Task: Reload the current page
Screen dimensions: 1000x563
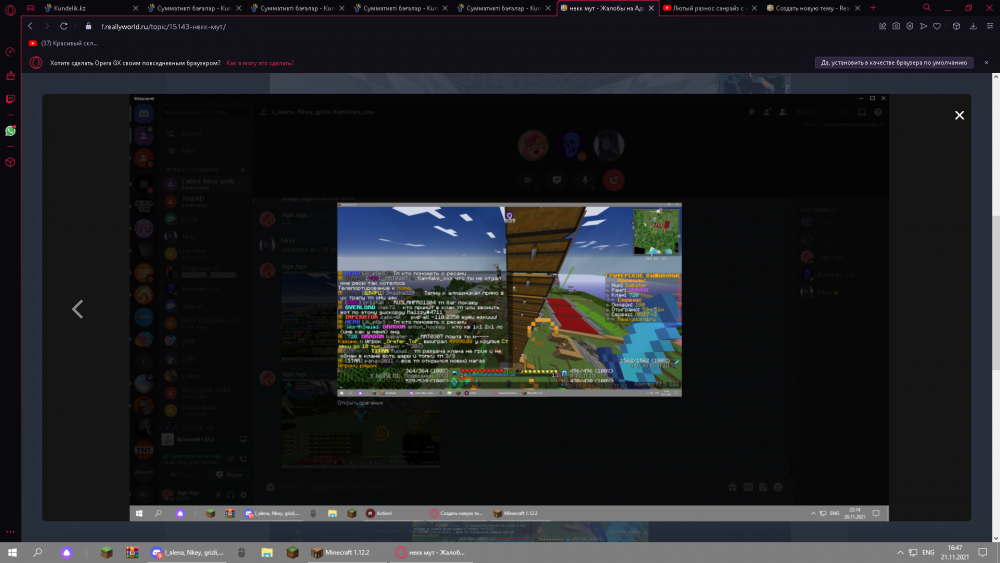Action: 64,26
